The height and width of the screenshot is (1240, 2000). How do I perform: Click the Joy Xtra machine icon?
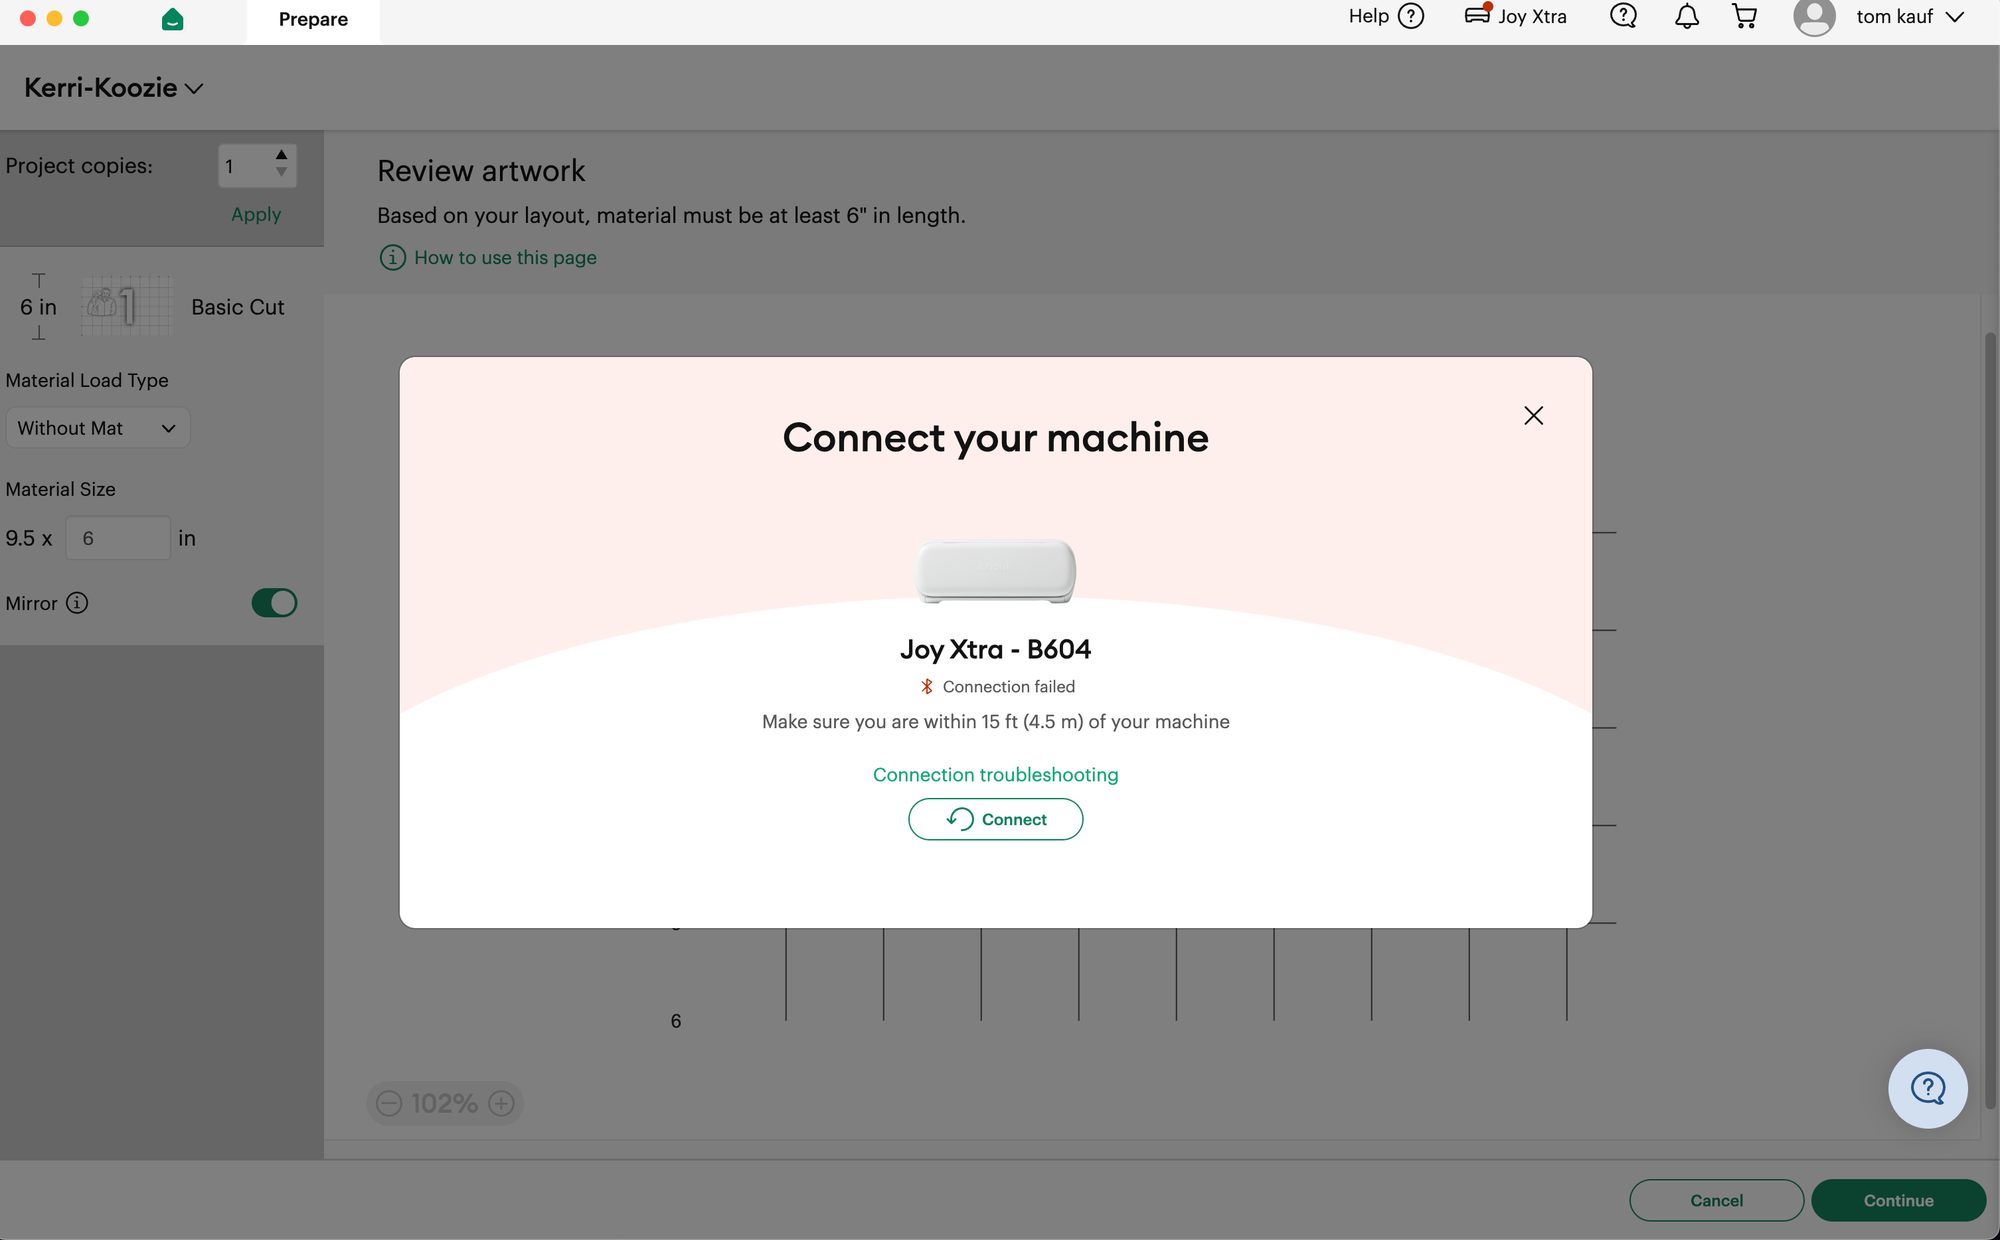point(1478,14)
